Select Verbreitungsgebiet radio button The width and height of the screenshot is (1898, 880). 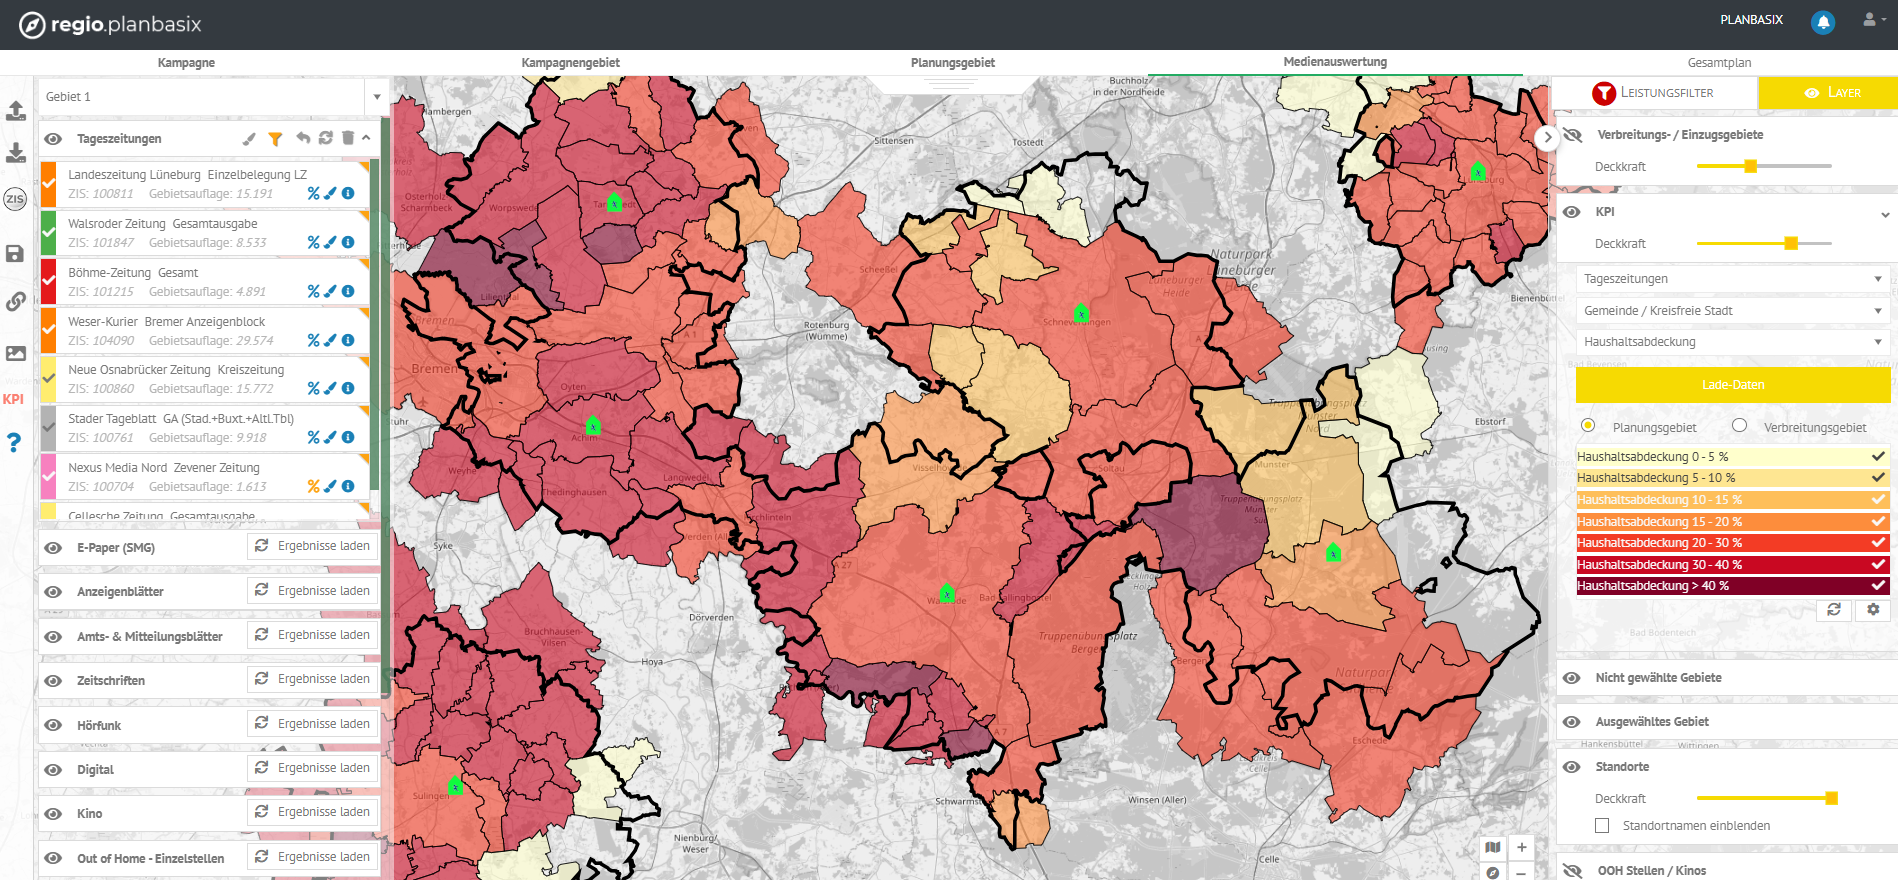click(x=1740, y=426)
